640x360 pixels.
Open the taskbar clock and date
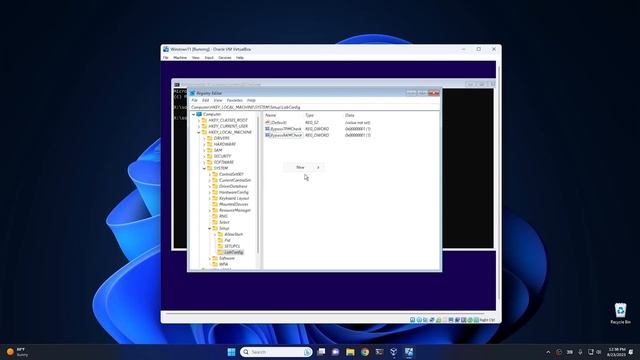point(616,352)
